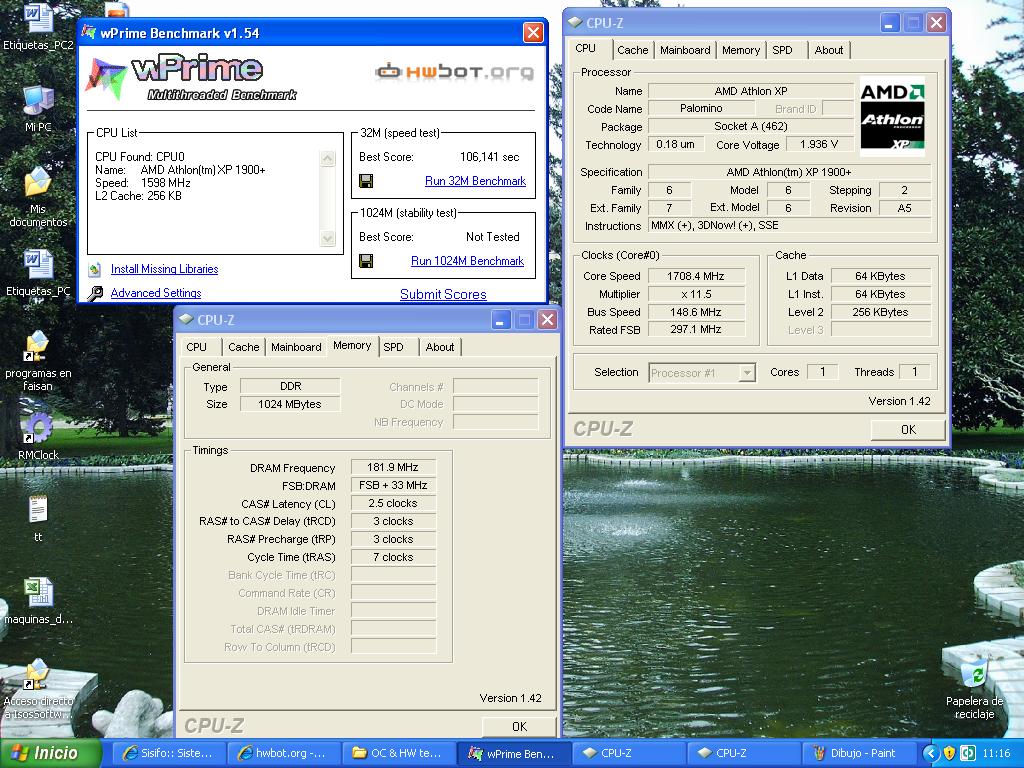Select Cache tab in CPU-Z Memory window
Image resolution: width=1024 pixels, height=768 pixels.
244,347
